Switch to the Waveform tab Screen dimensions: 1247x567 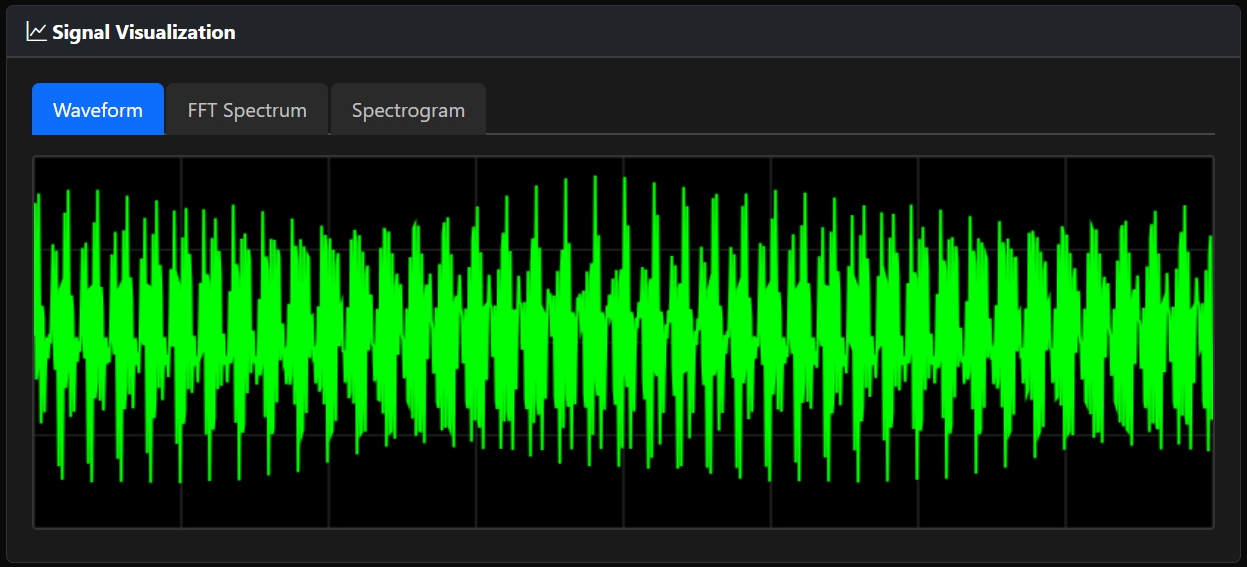pos(98,109)
